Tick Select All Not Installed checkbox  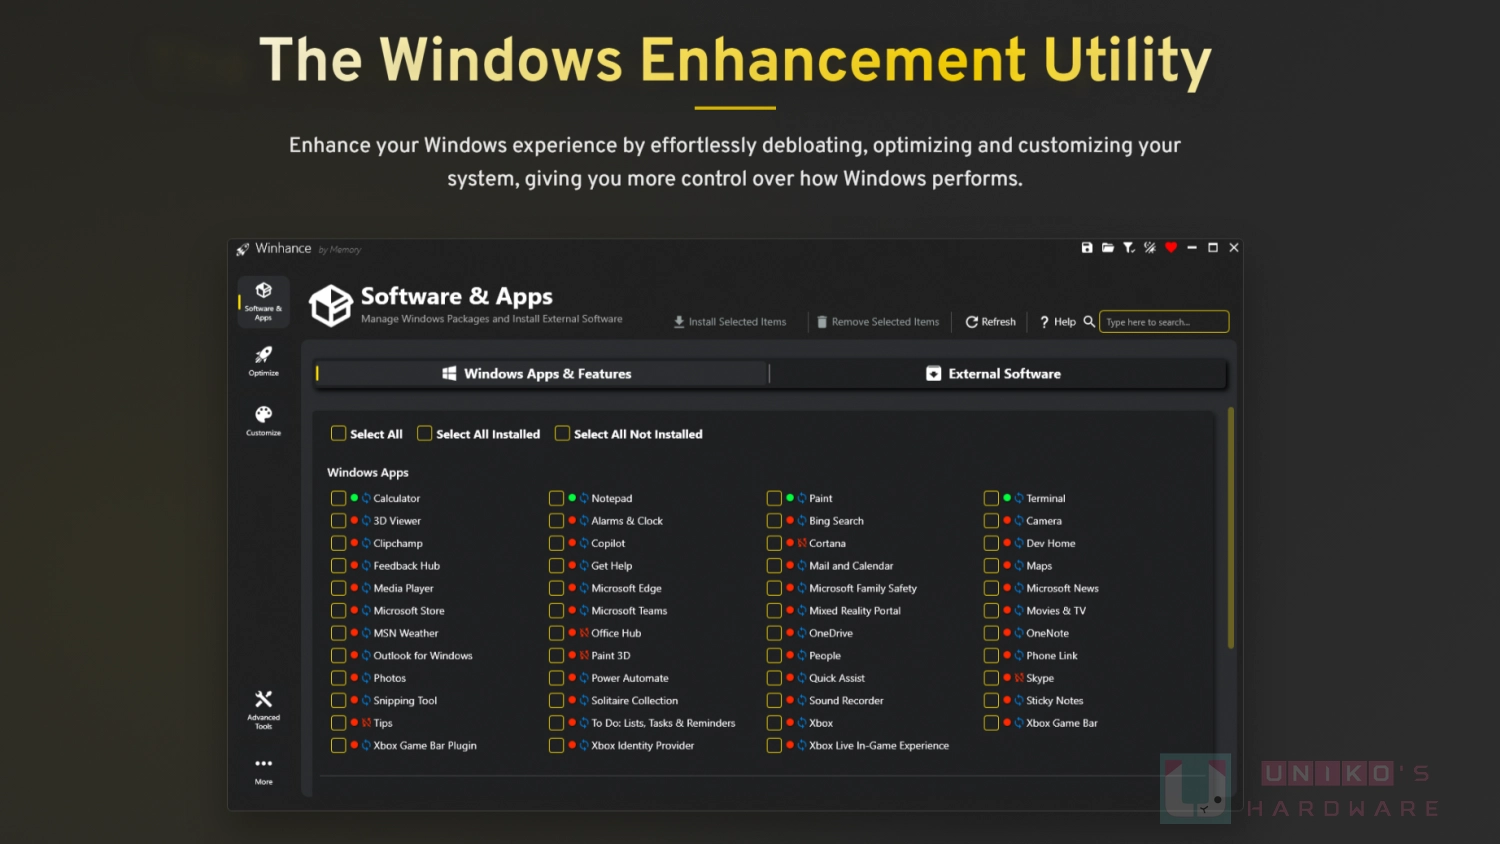563,434
